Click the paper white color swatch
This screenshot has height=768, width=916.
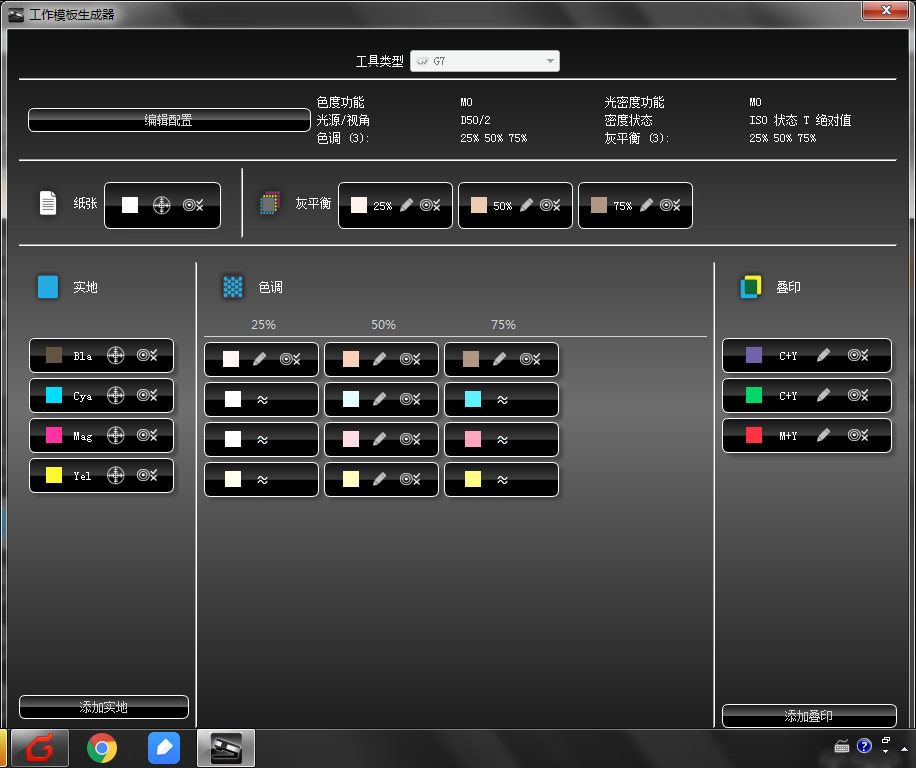click(130, 205)
